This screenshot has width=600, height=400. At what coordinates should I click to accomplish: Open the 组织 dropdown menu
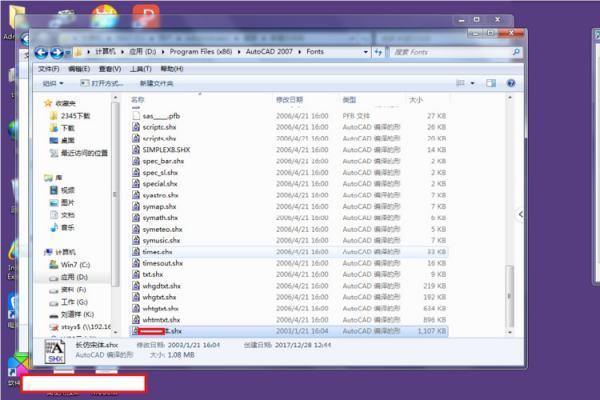[53, 83]
